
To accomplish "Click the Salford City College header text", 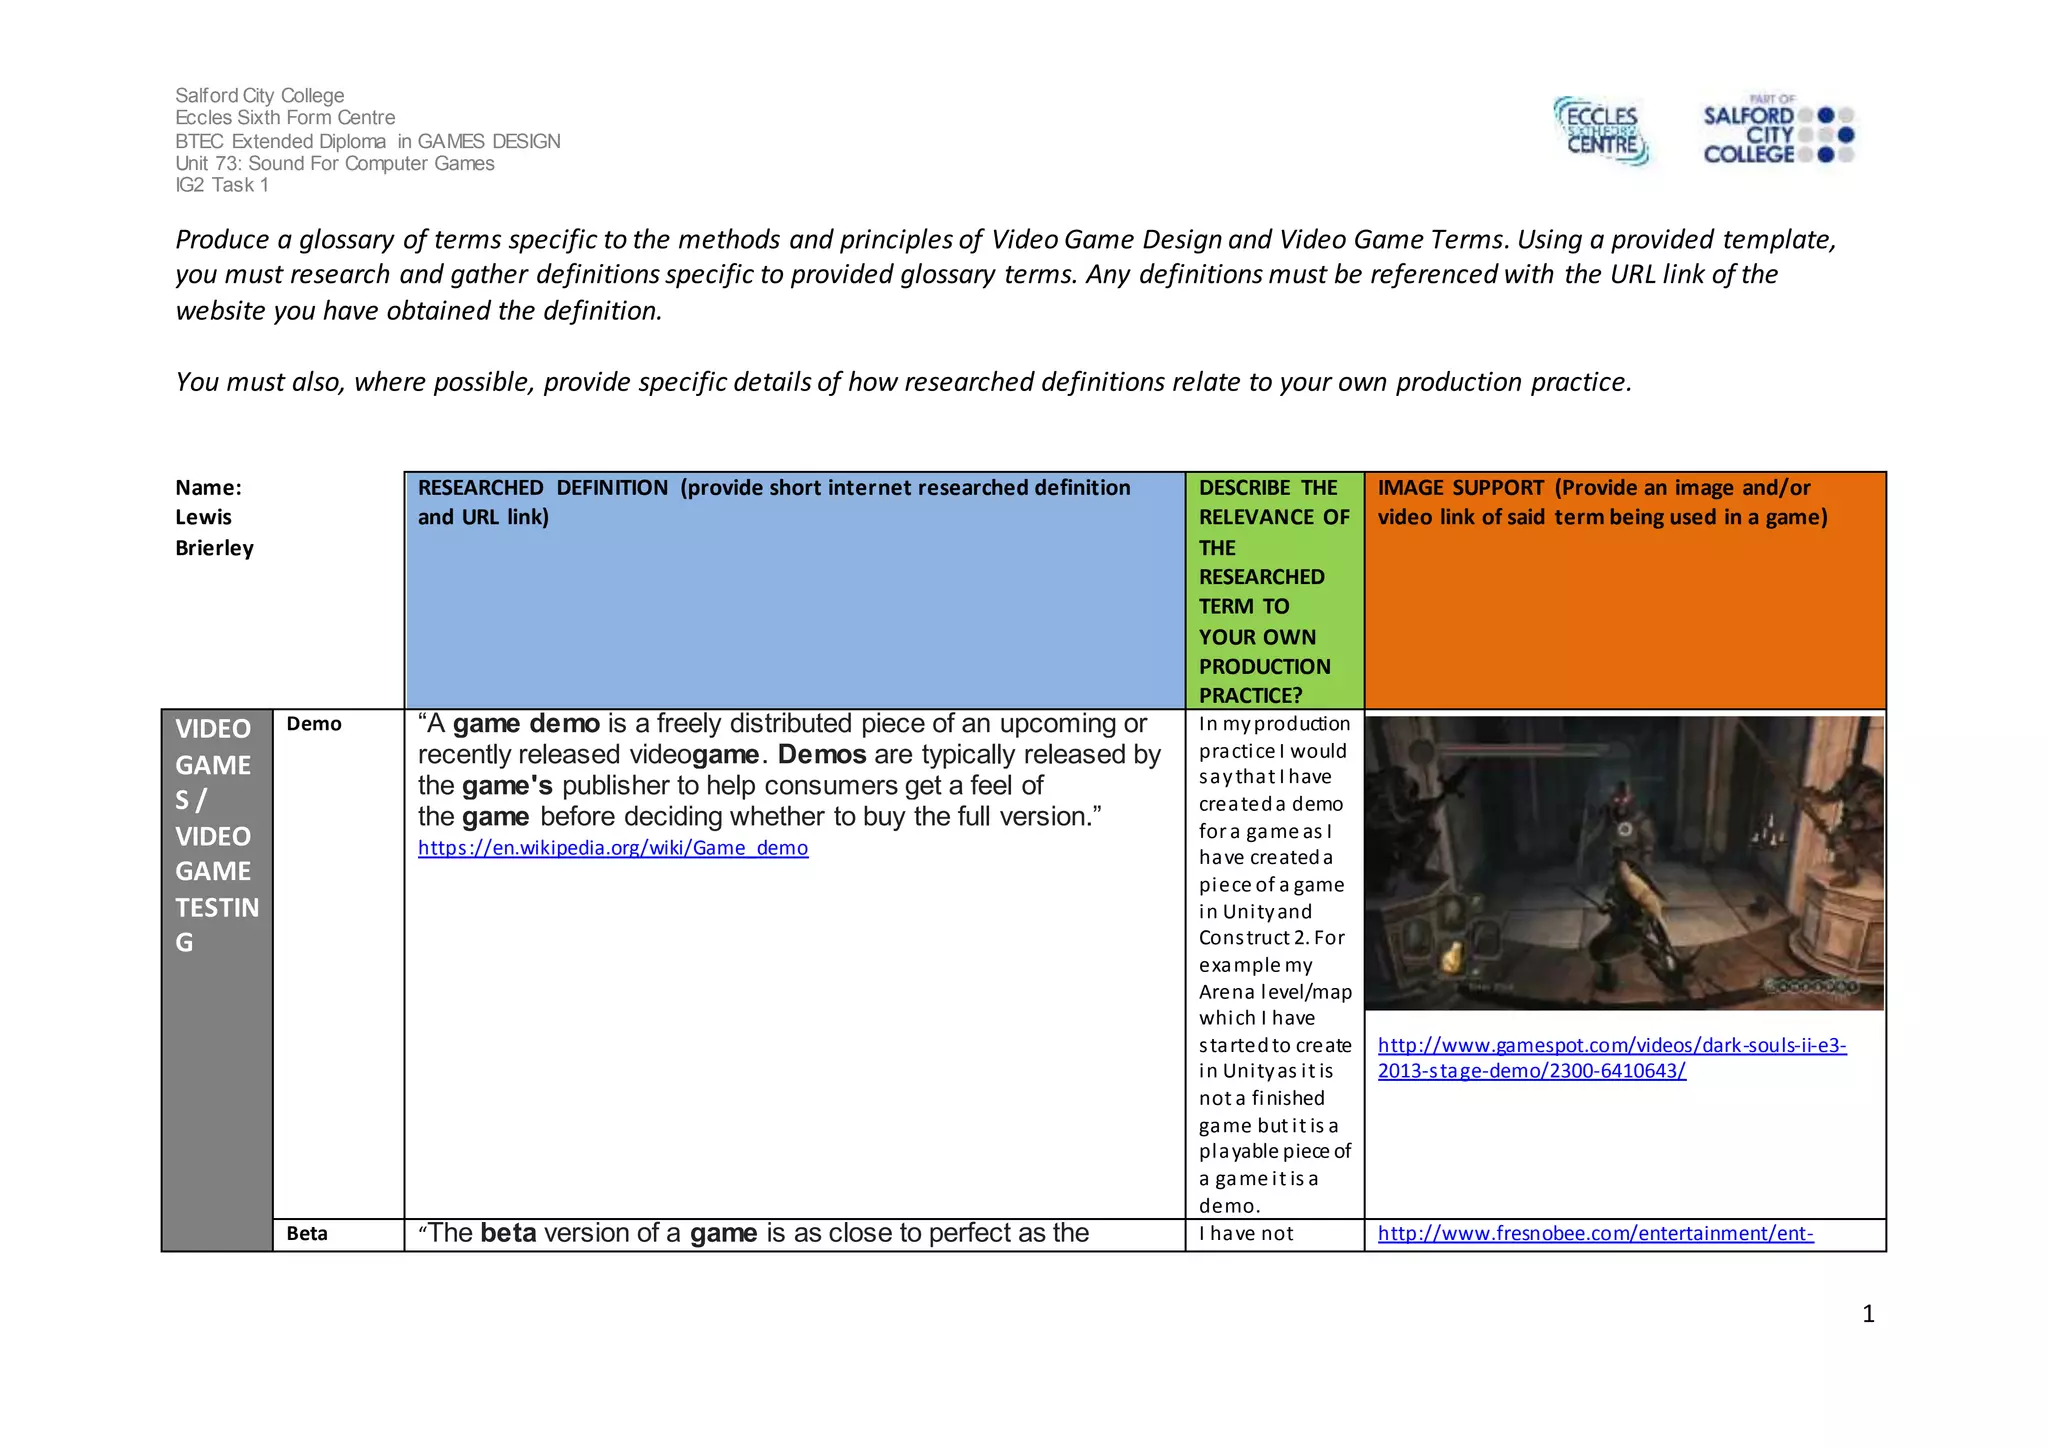I will click(260, 96).
